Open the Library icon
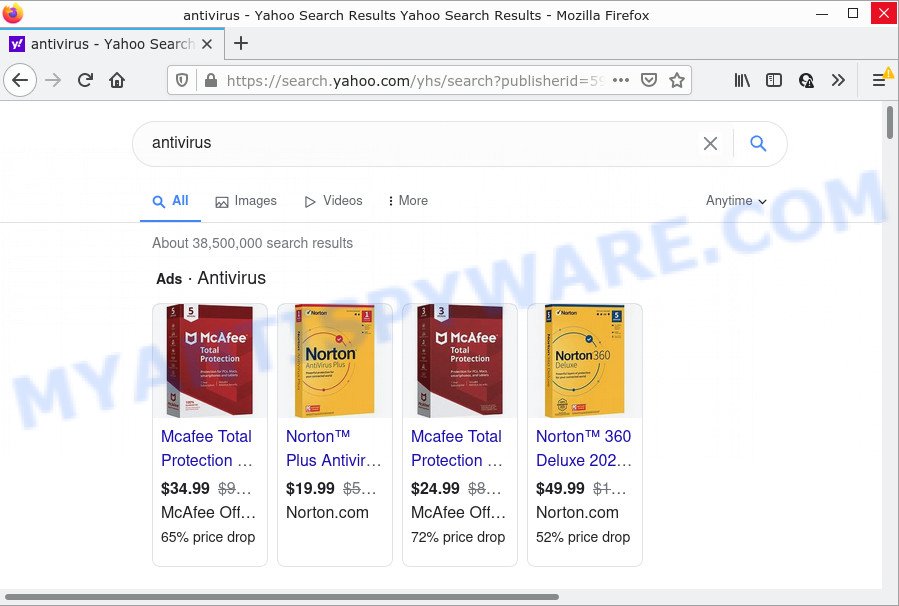This screenshot has height=606, width=899. (742, 80)
